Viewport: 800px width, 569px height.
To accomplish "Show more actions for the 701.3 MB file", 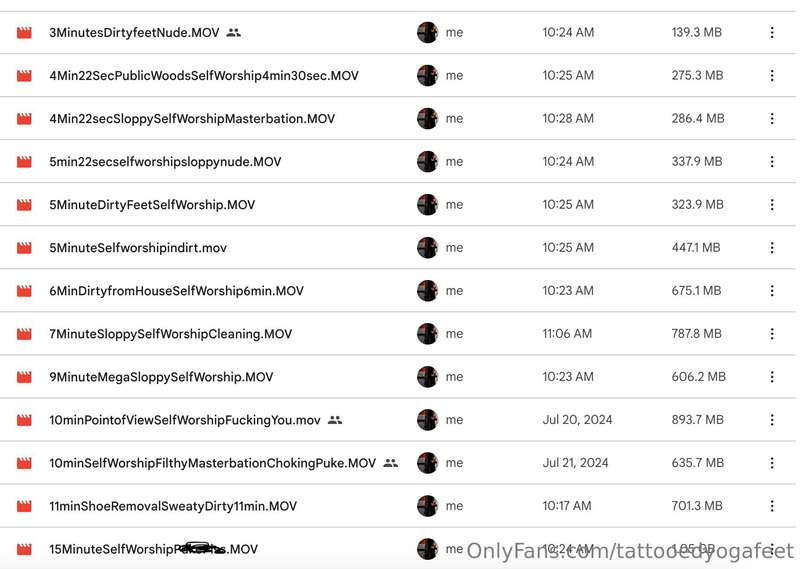I will click(x=772, y=506).
